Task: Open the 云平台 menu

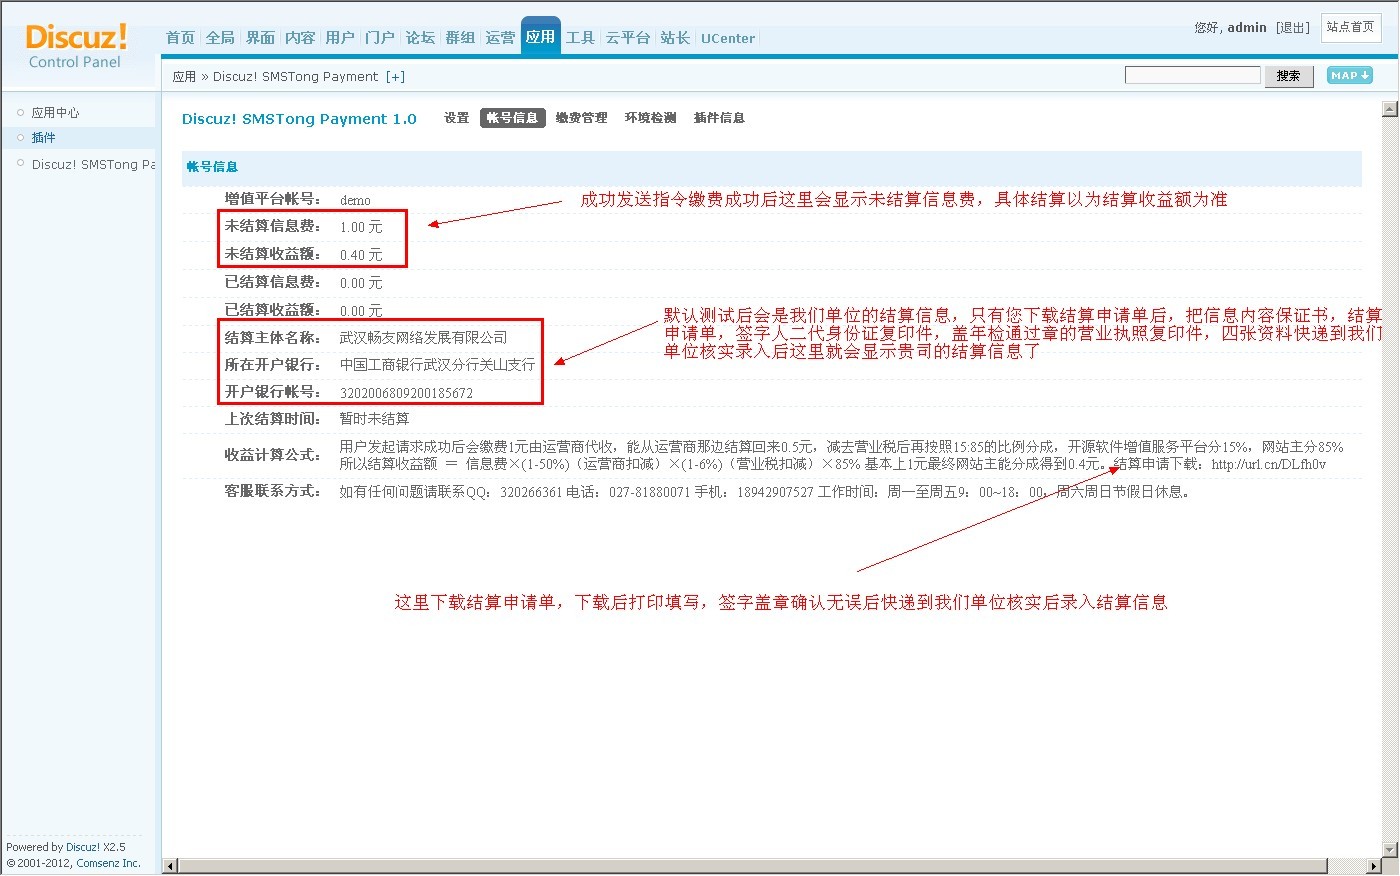Action: pyautogui.click(x=628, y=38)
